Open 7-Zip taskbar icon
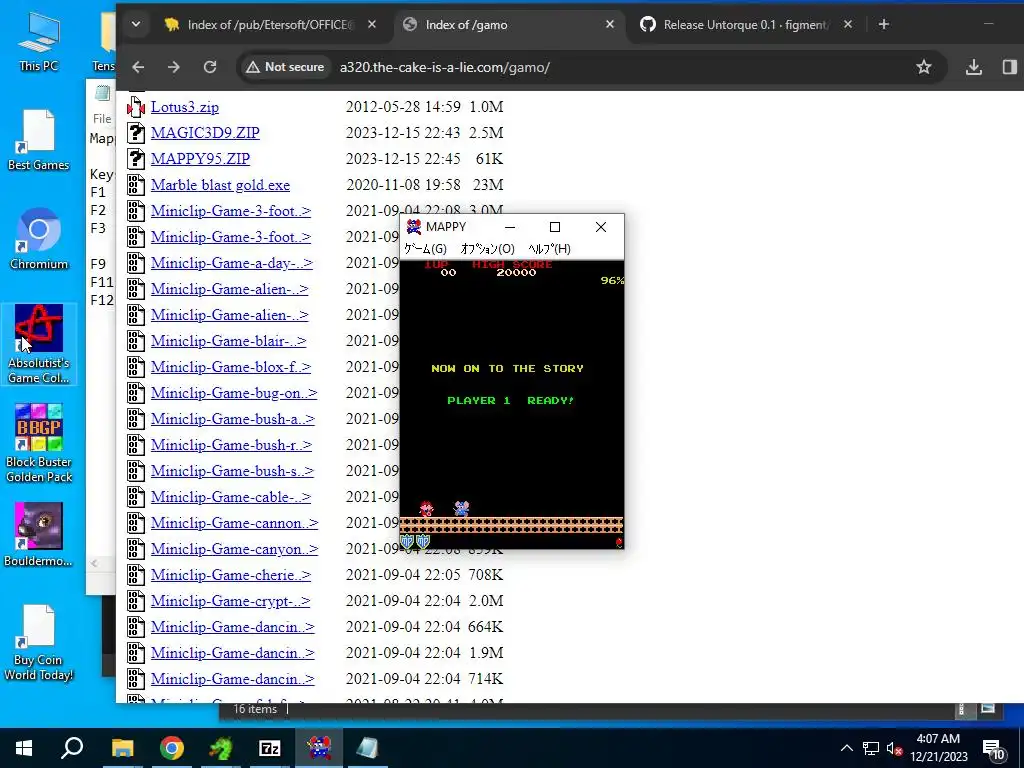This screenshot has width=1024, height=768. tap(270, 748)
